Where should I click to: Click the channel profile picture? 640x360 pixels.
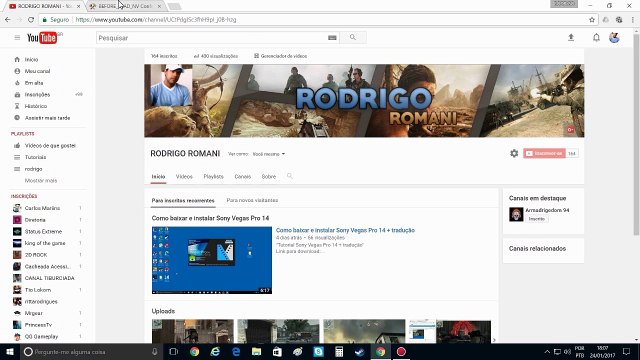pos(170,85)
